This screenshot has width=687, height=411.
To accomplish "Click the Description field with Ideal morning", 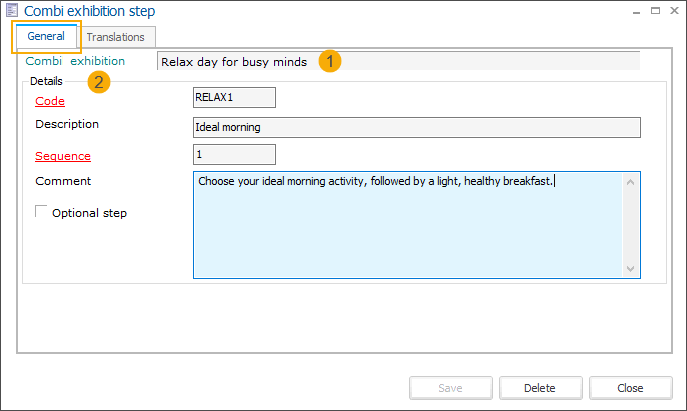I will 415,127.
